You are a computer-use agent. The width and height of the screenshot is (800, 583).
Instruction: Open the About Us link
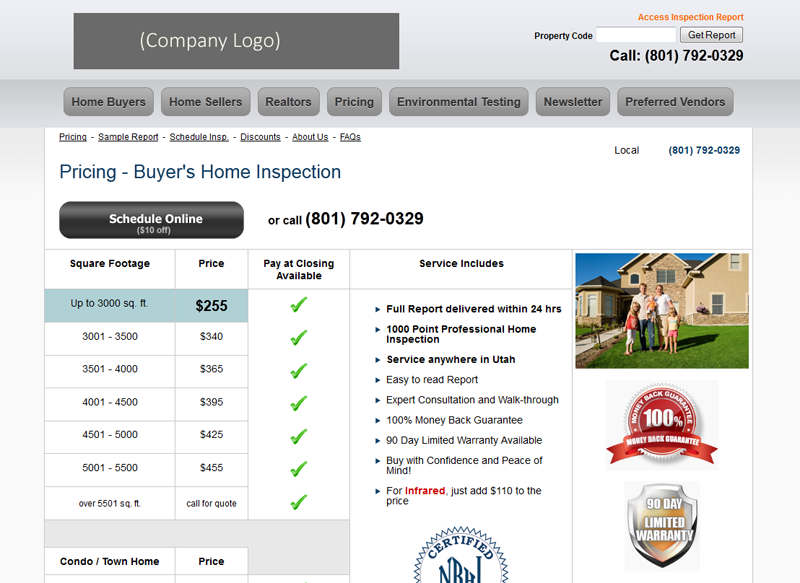pyautogui.click(x=310, y=137)
